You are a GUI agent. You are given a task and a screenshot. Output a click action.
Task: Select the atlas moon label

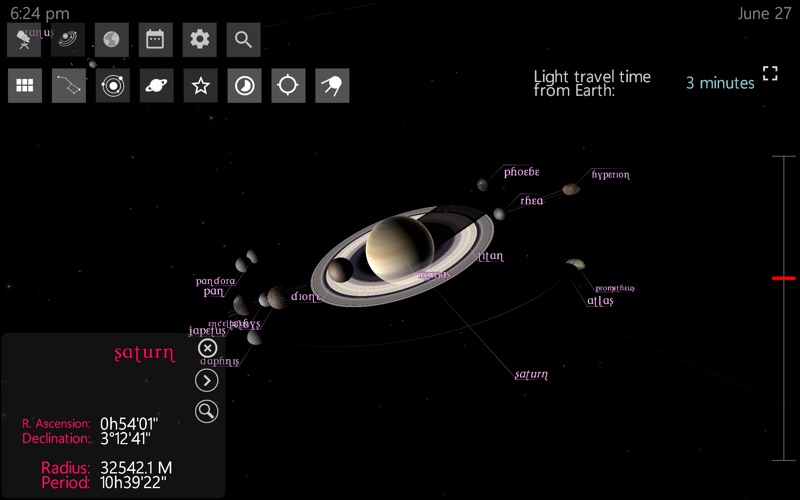point(601,301)
